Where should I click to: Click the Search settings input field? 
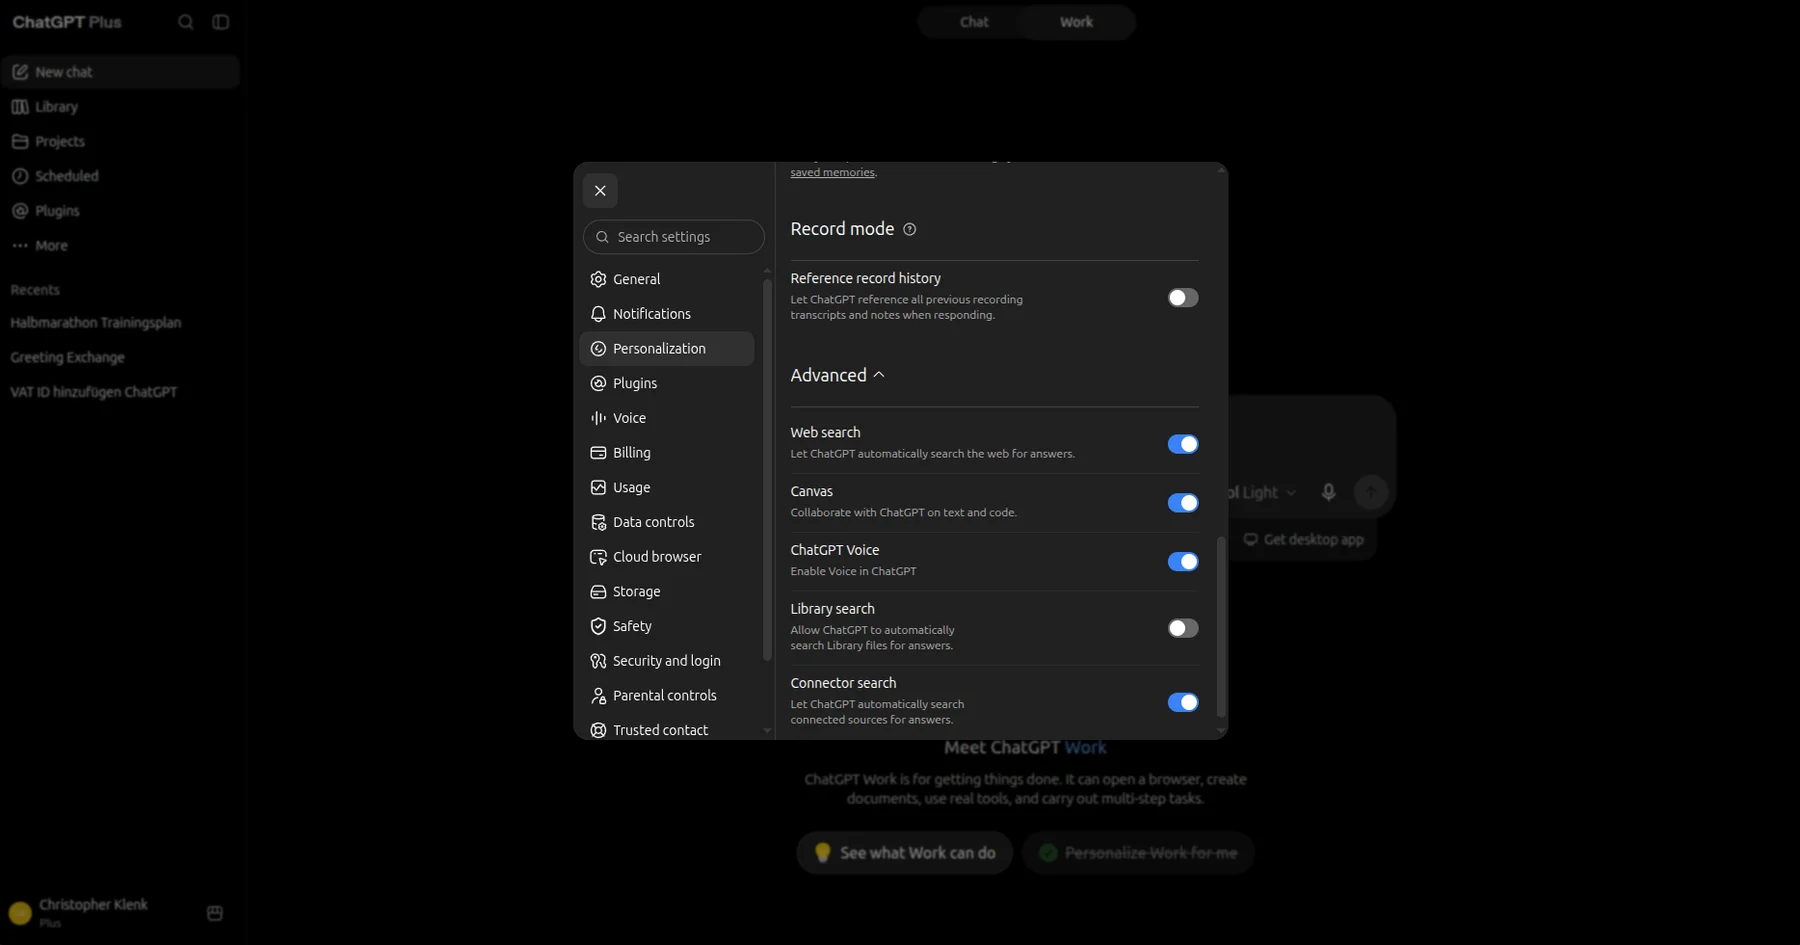pyautogui.click(x=674, y=237)
